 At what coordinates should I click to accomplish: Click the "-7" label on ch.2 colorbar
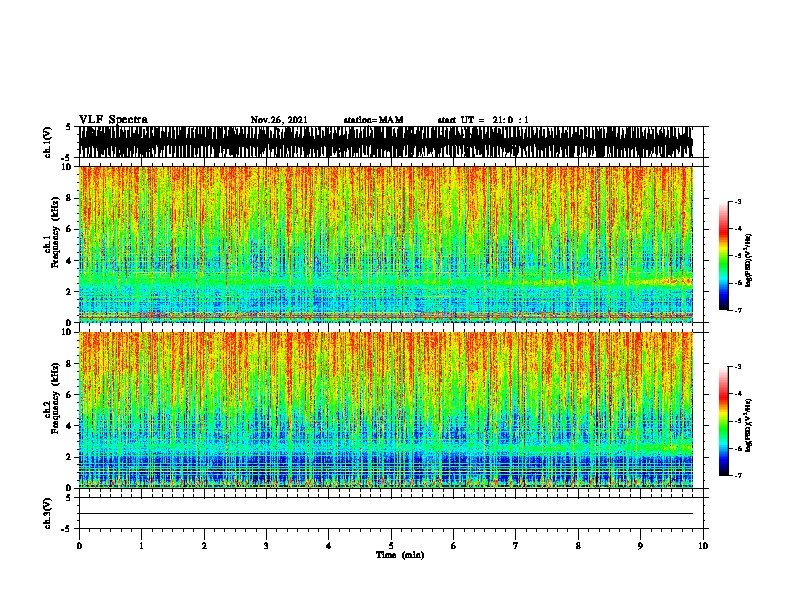point(738,475)
